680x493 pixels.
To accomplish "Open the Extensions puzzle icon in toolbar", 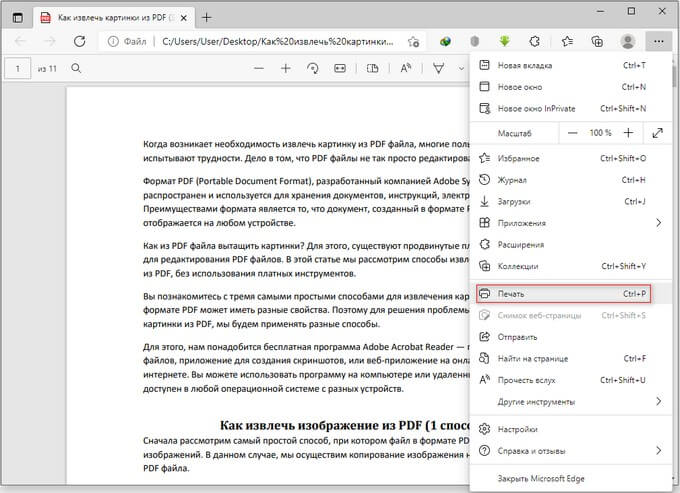I will 534,42.
